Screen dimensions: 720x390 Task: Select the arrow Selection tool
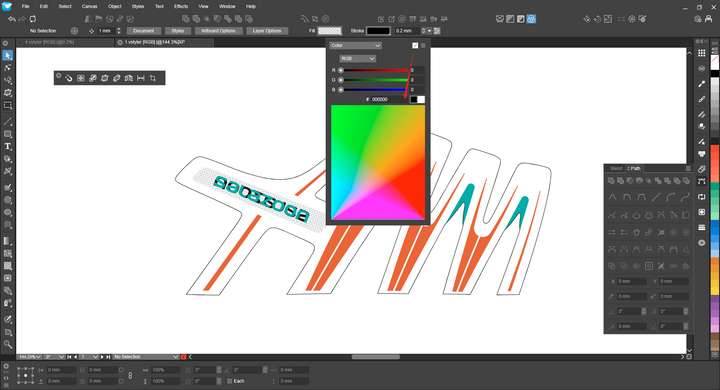(8, 56)
